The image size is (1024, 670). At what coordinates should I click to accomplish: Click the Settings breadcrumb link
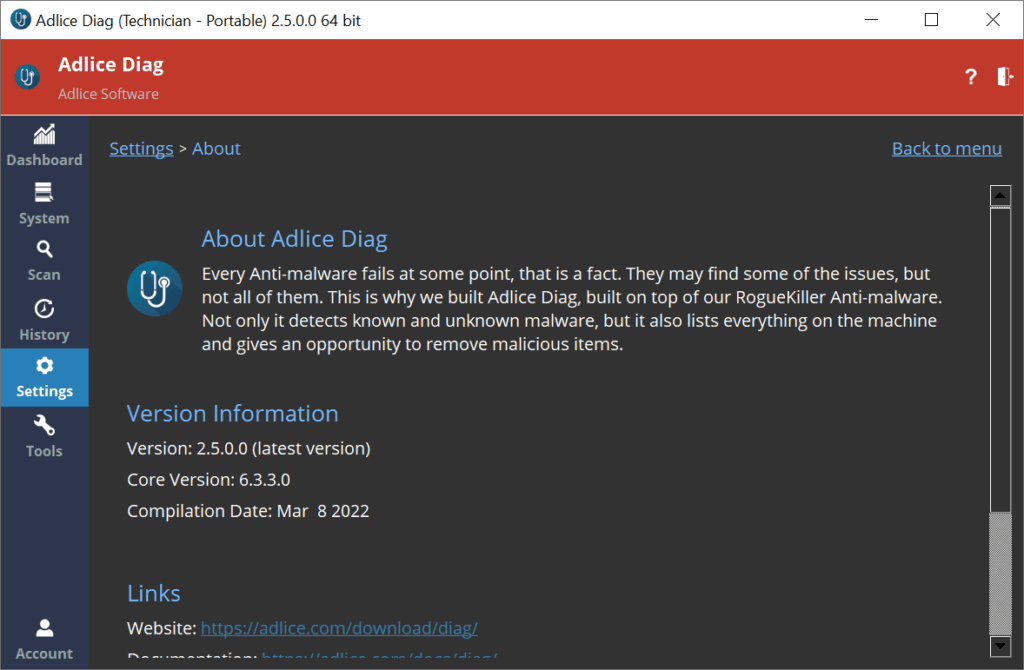click(x=141, y=149)
